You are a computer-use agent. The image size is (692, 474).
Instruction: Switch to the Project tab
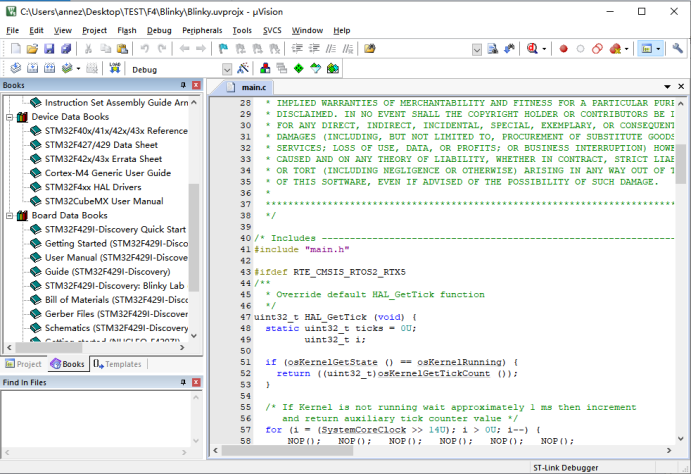(x=25, y=364)
